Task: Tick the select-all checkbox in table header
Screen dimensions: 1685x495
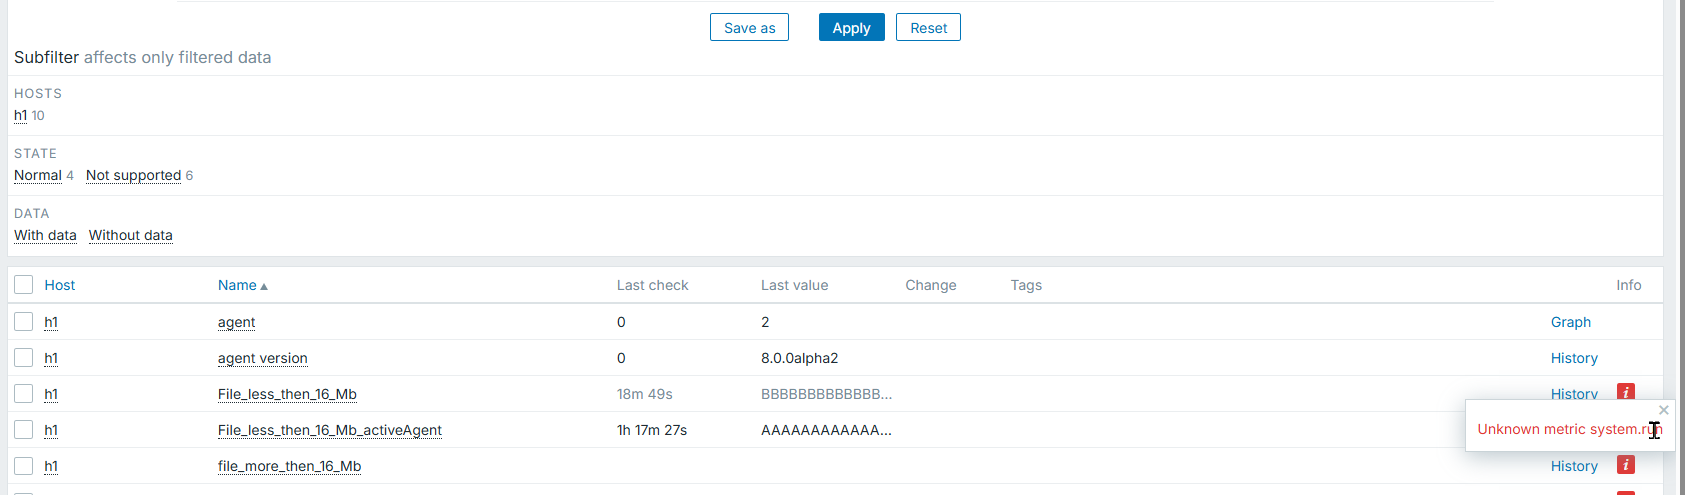Action: pos(24,285)
